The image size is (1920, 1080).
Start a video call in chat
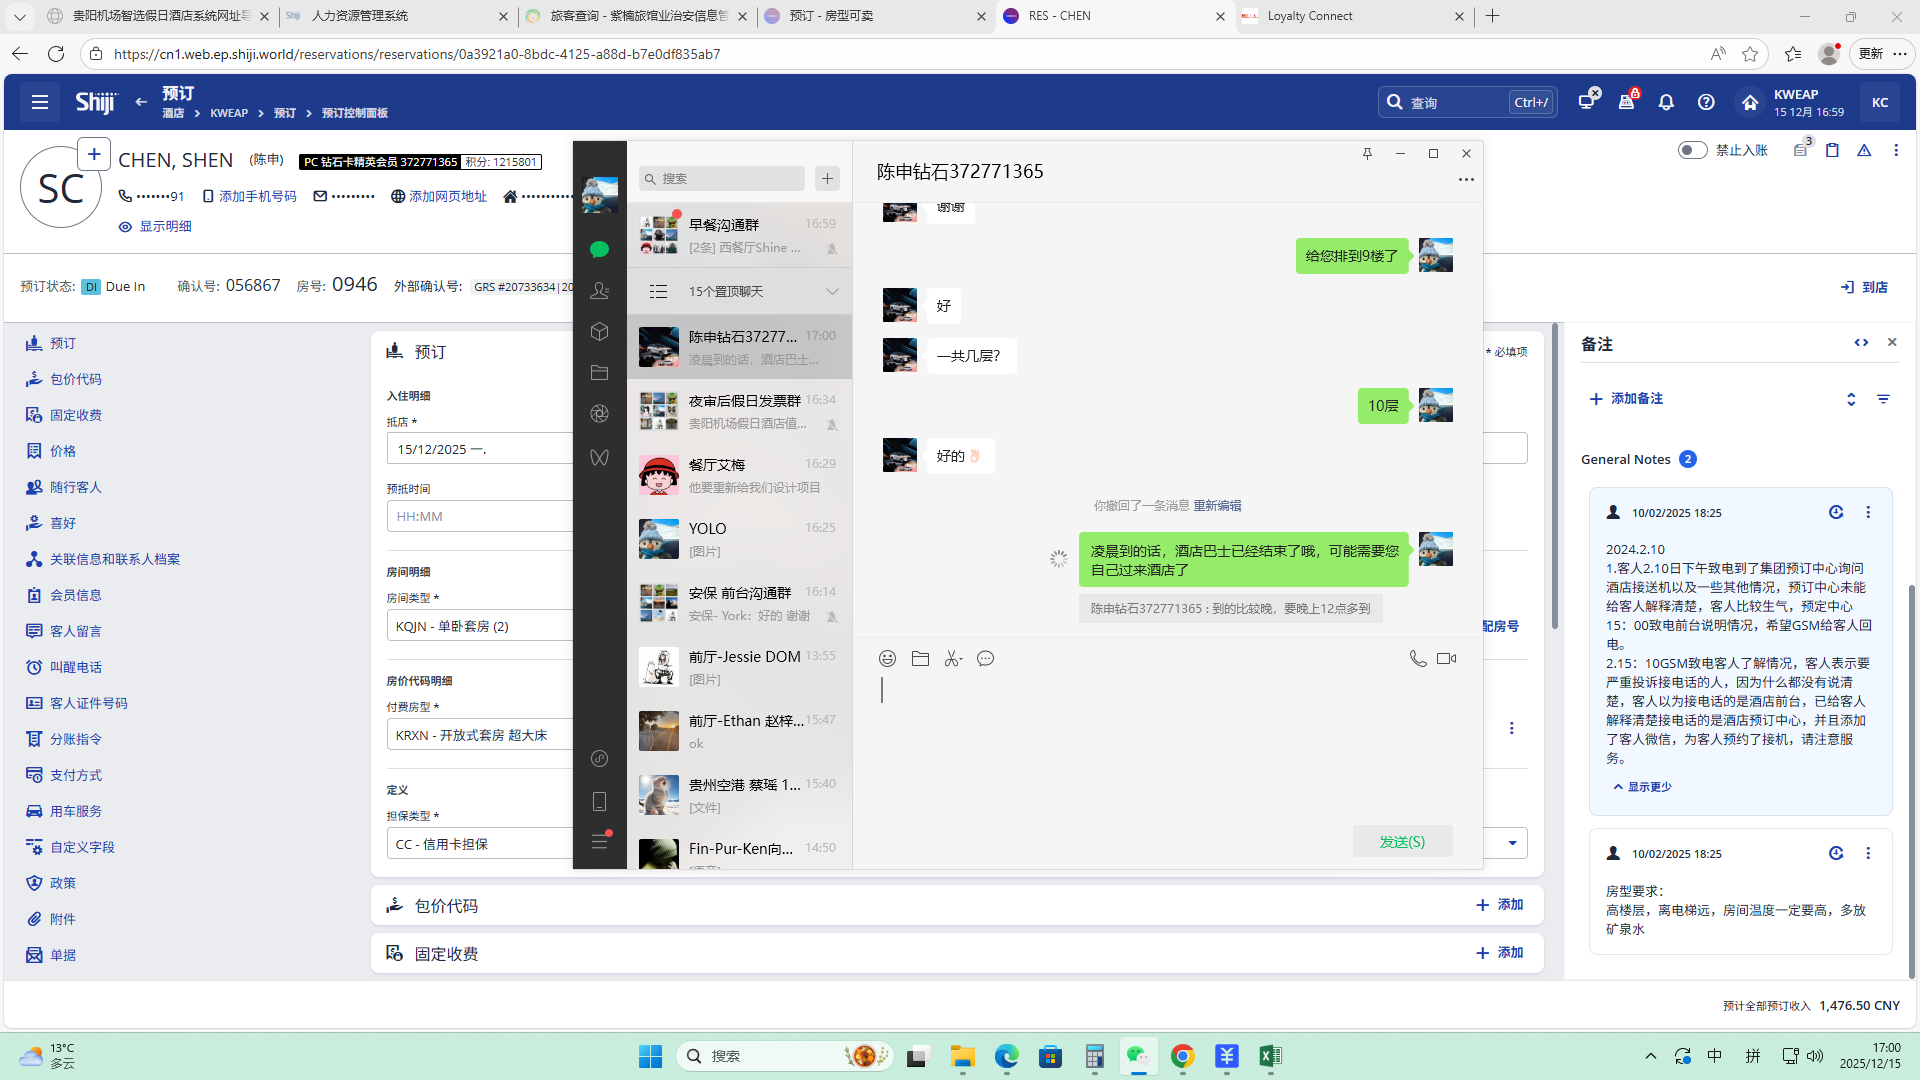[x=1446, y=658]
